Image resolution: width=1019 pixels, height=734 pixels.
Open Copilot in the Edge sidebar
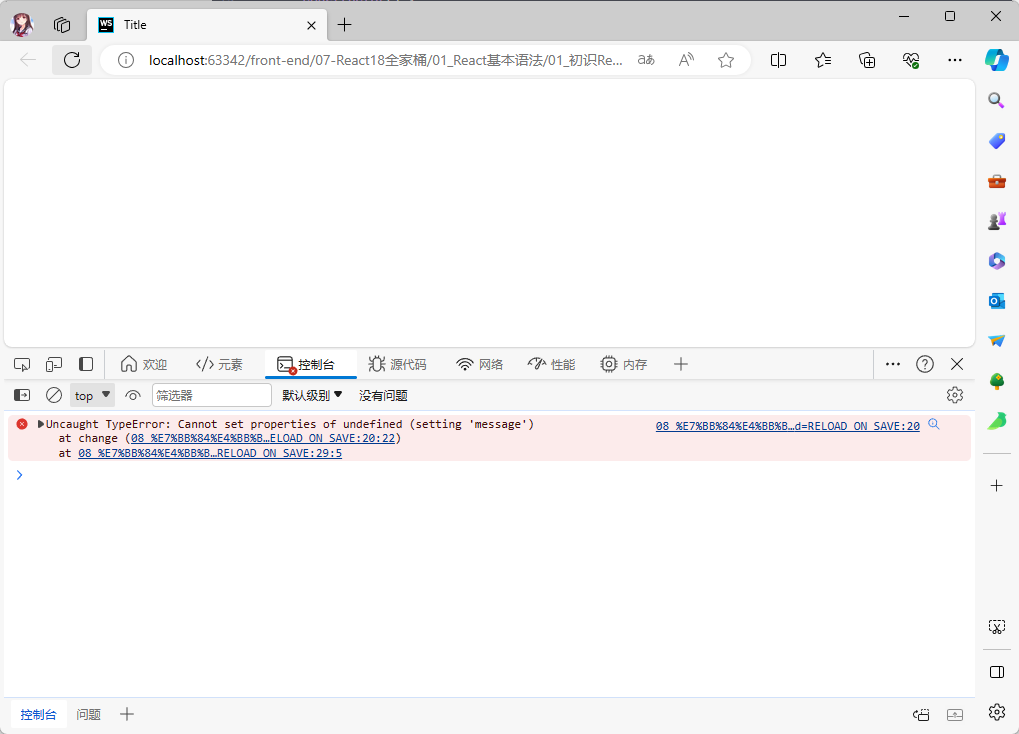996,59
